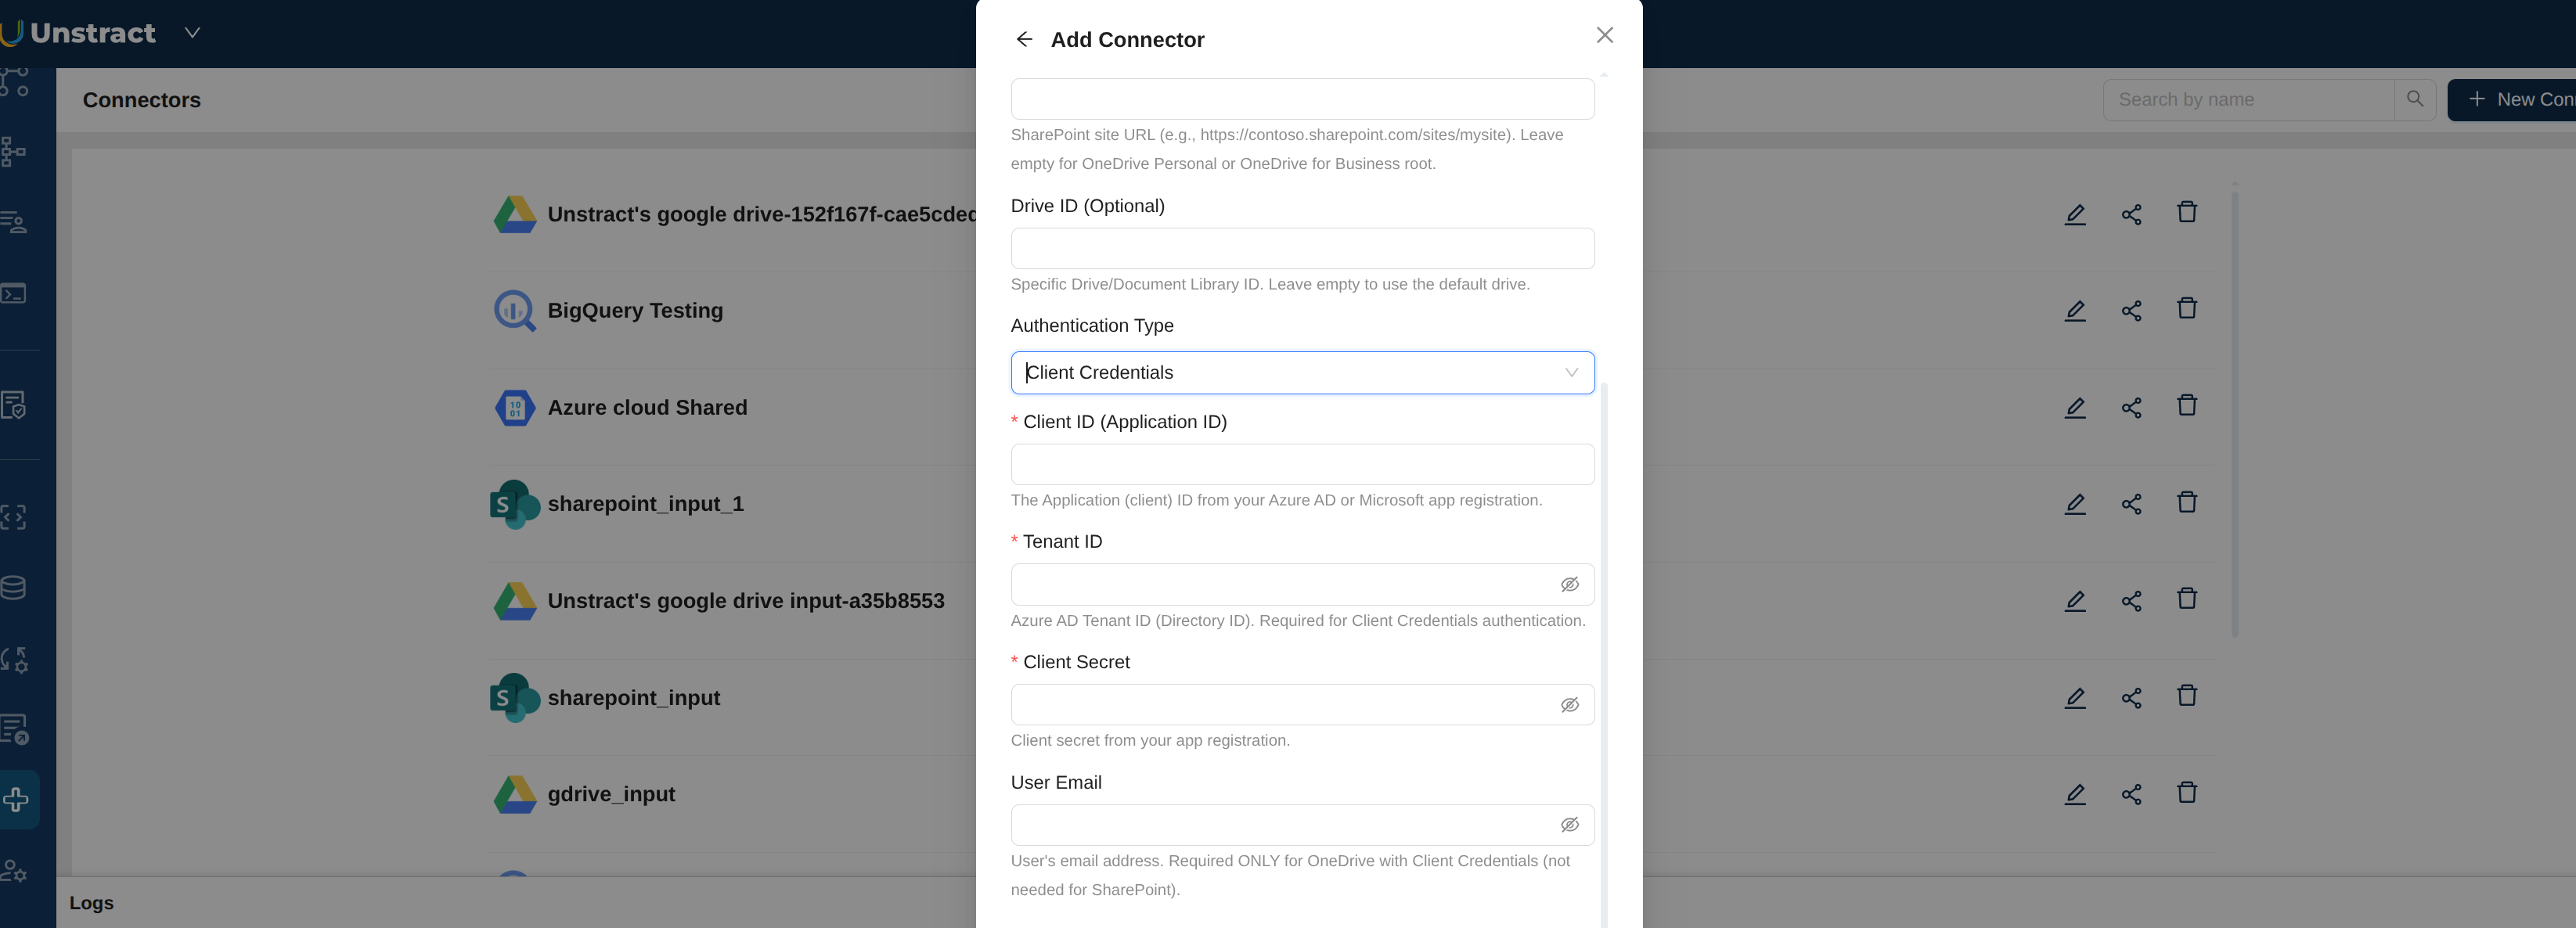Open the code braces icon in sidebar
Screen dimensions: 2576x928
15,517
